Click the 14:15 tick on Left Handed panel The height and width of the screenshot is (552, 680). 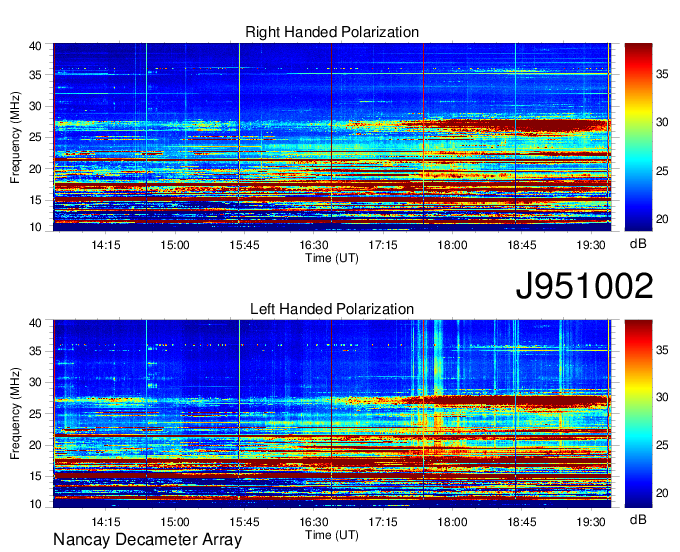coord(105,522)
